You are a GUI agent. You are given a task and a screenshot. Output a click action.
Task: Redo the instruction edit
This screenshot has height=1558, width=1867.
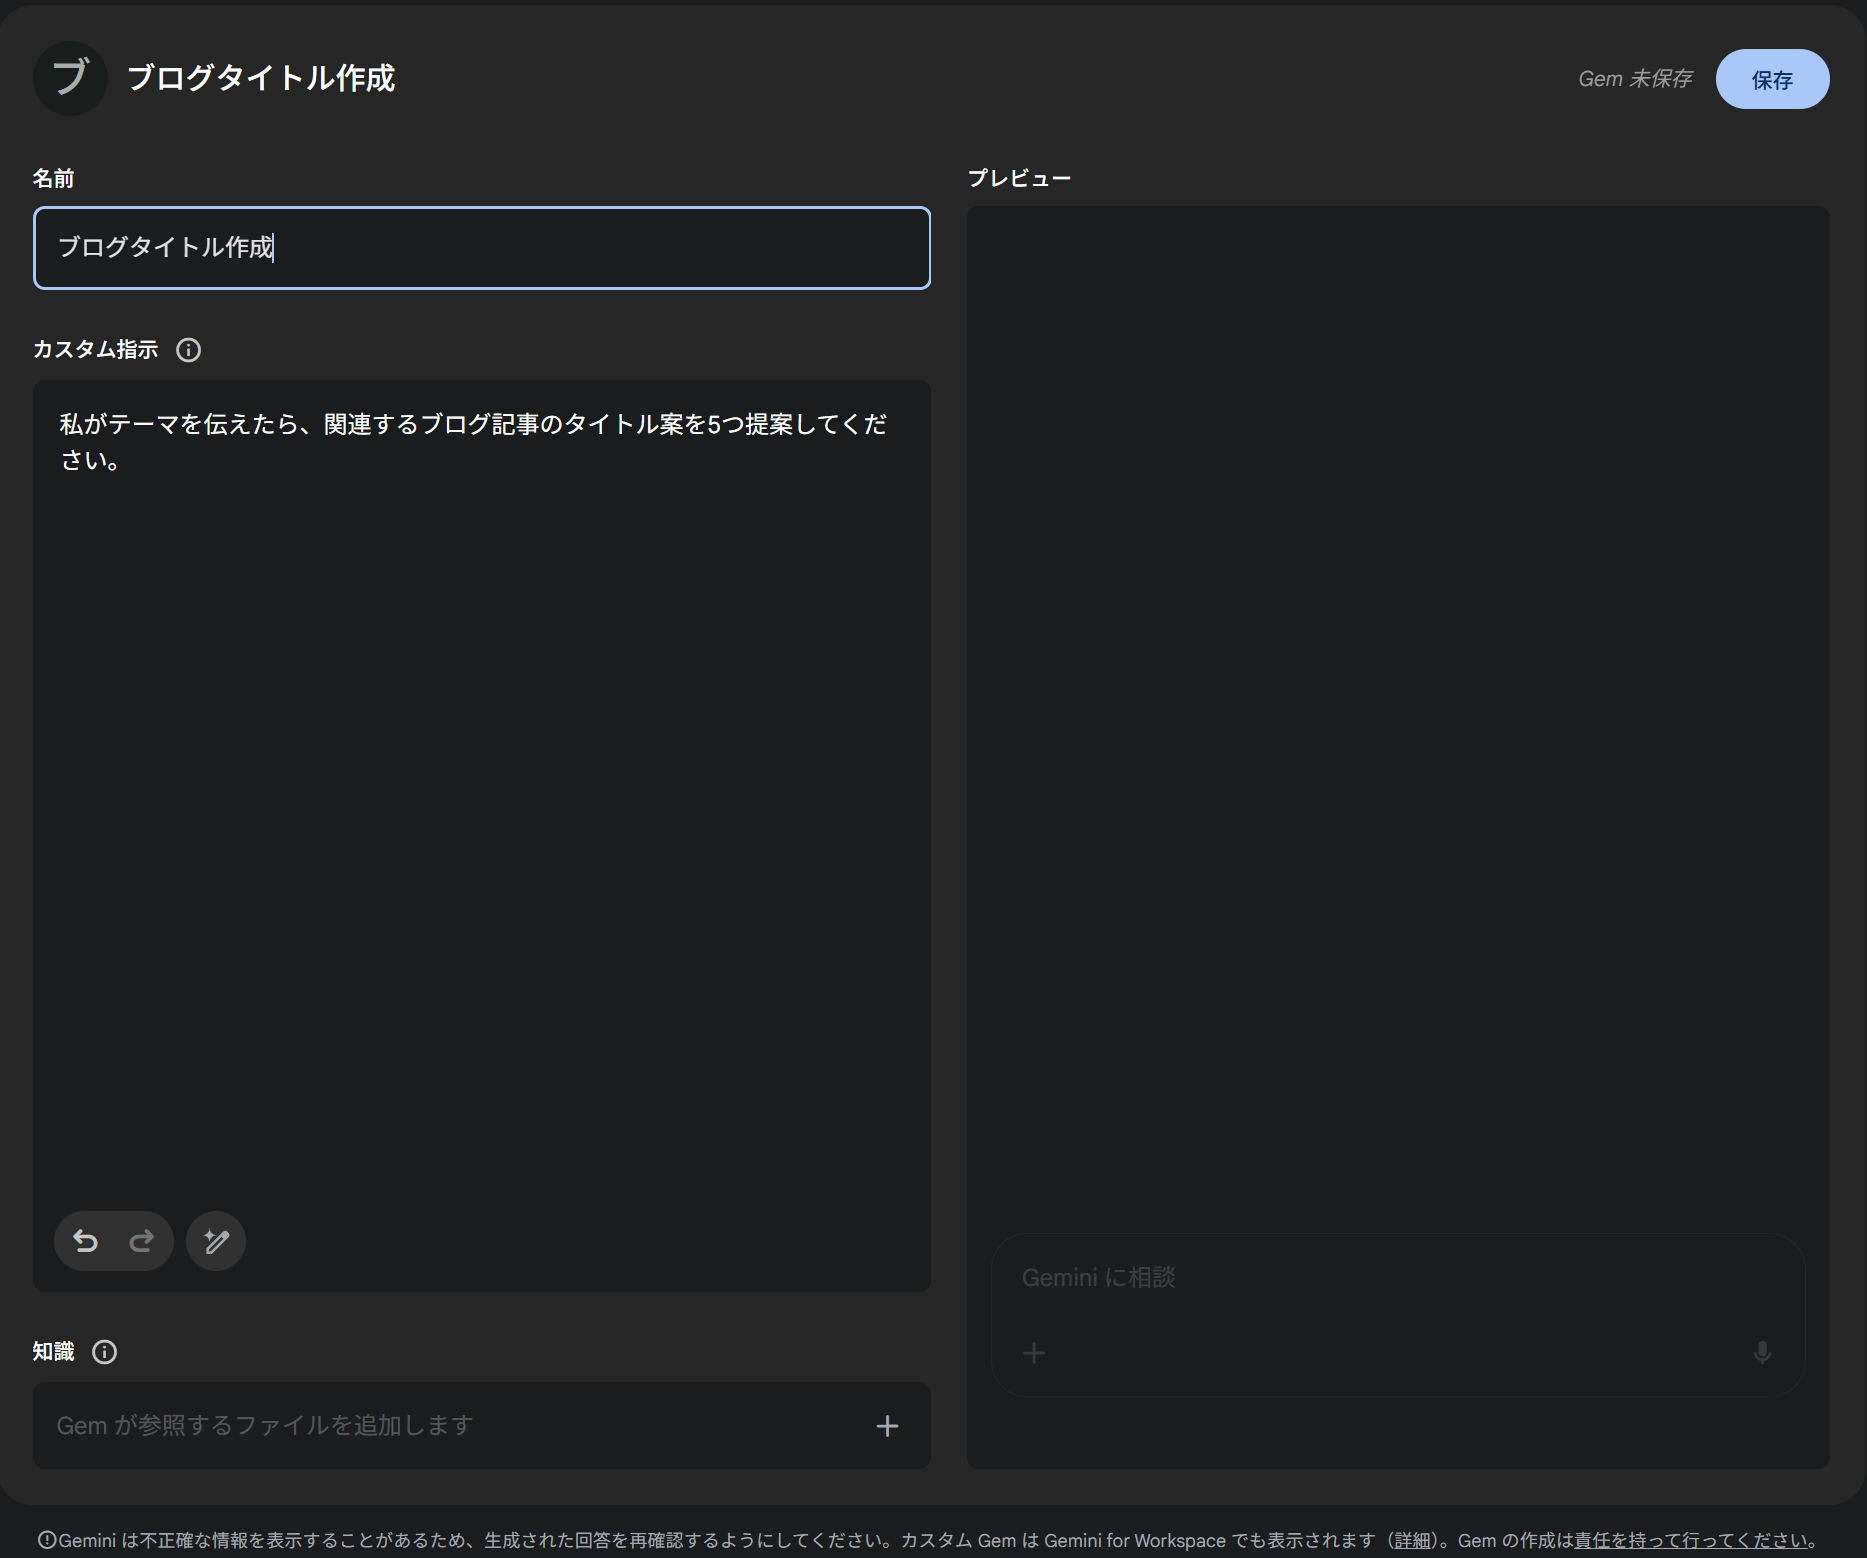(x=141, y=1241)
